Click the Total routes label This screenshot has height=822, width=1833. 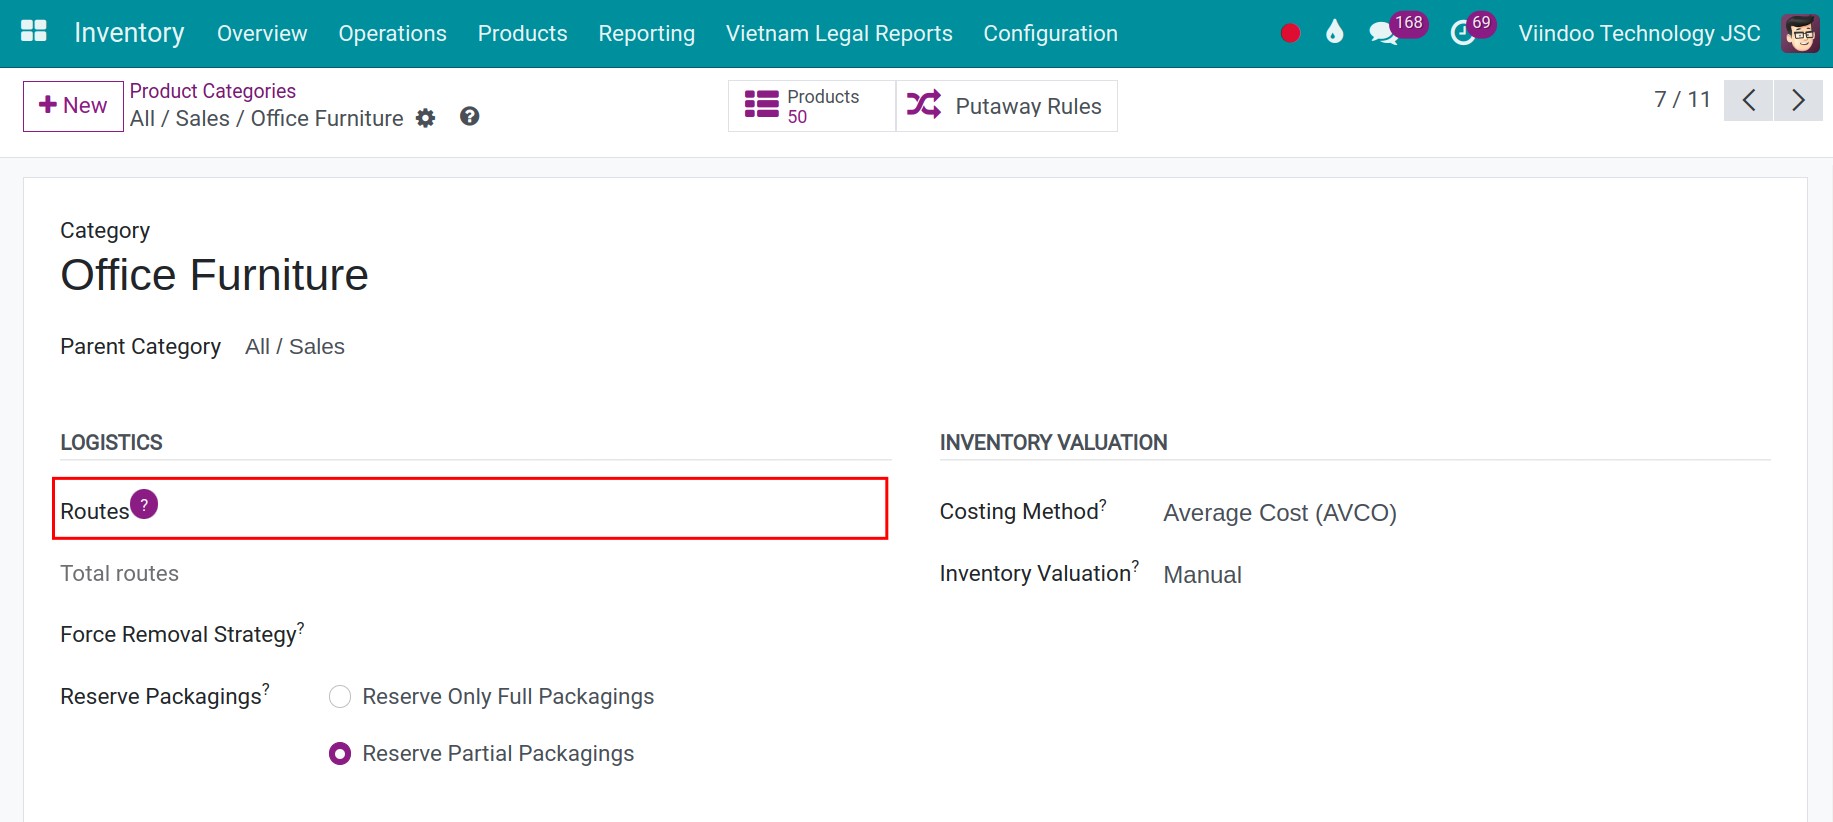[119, 573]
